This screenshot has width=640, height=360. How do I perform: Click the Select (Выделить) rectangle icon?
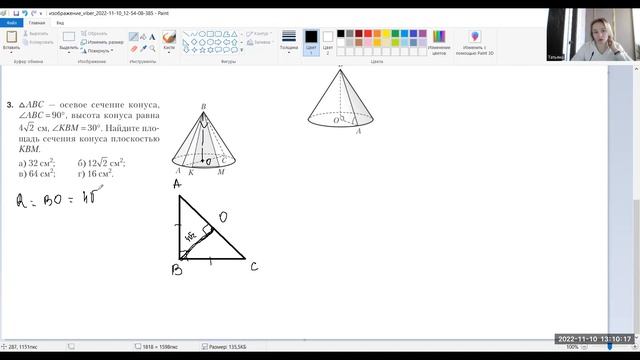tap(69, 37)
